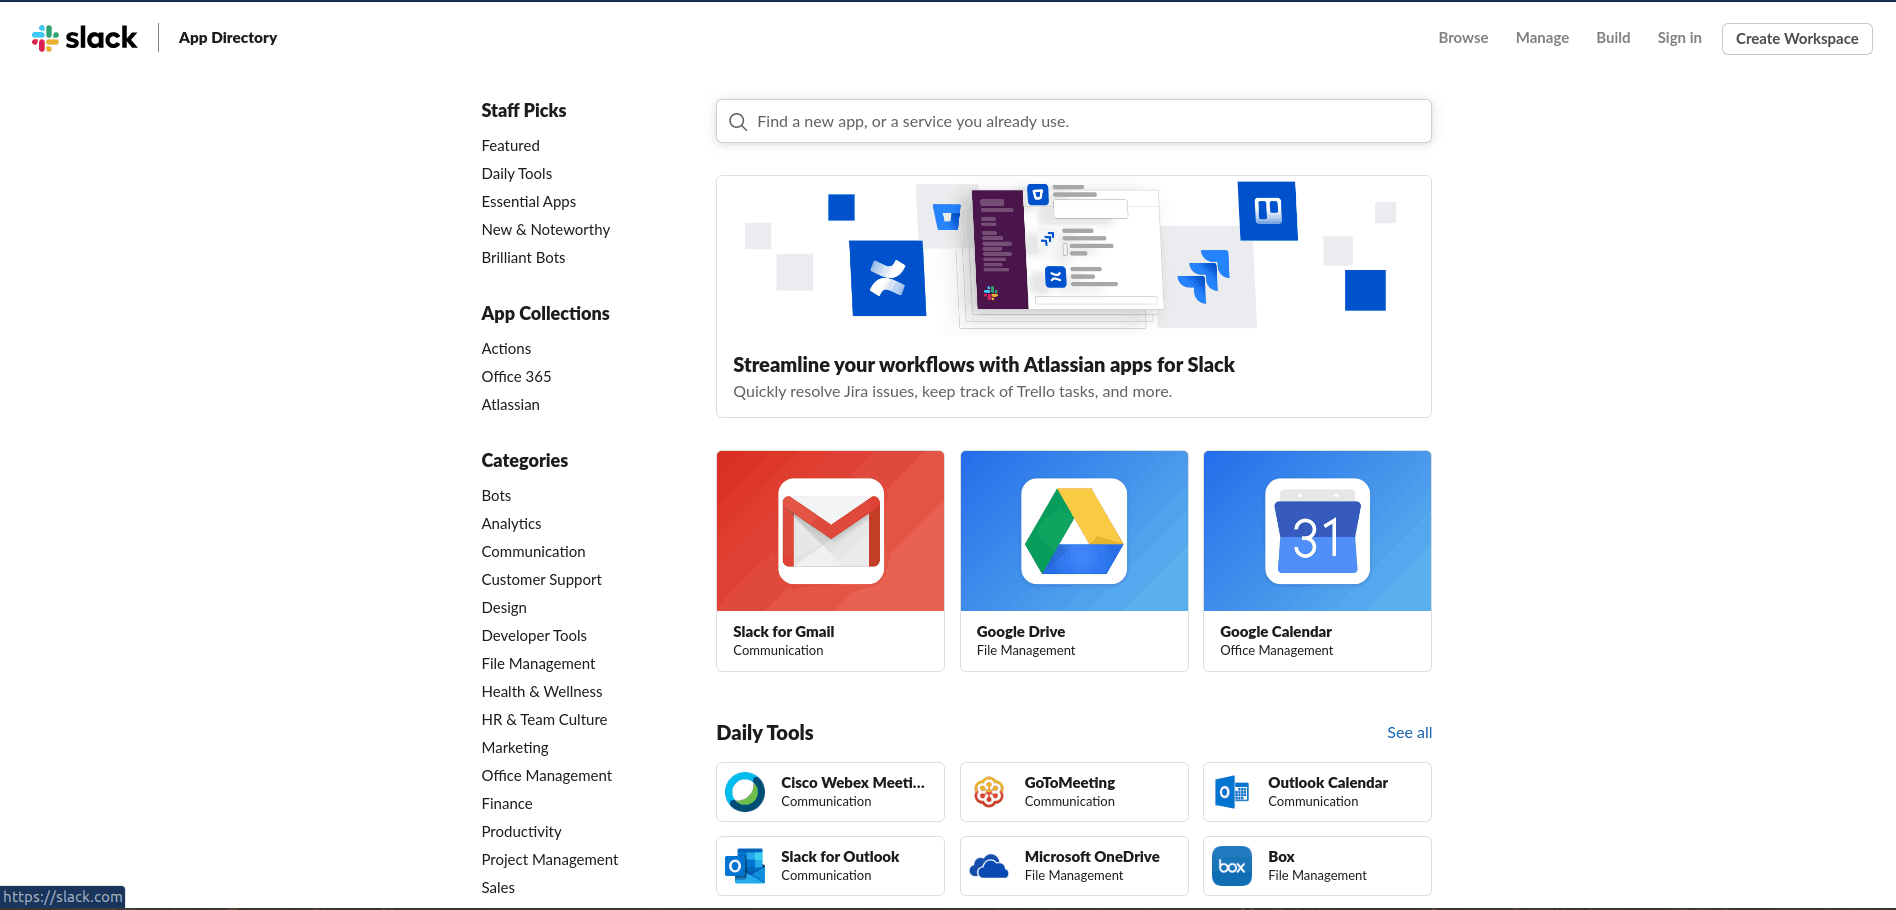
Task: Open the Gmail app icon tile
Action: (830, 531)
